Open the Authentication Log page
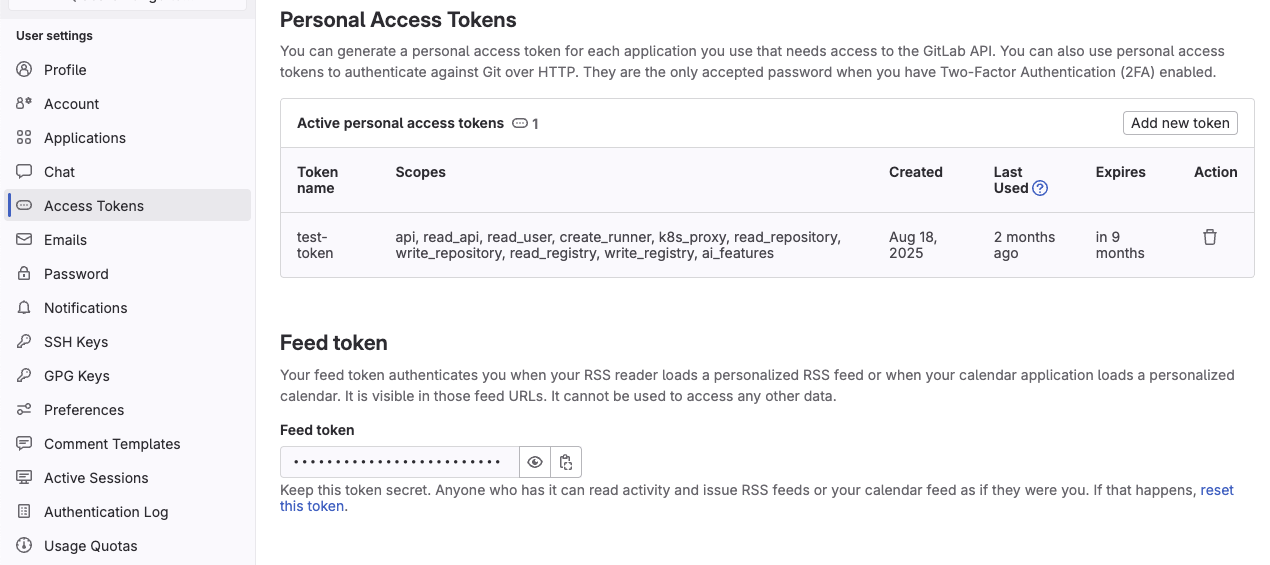 click(106, 512)
